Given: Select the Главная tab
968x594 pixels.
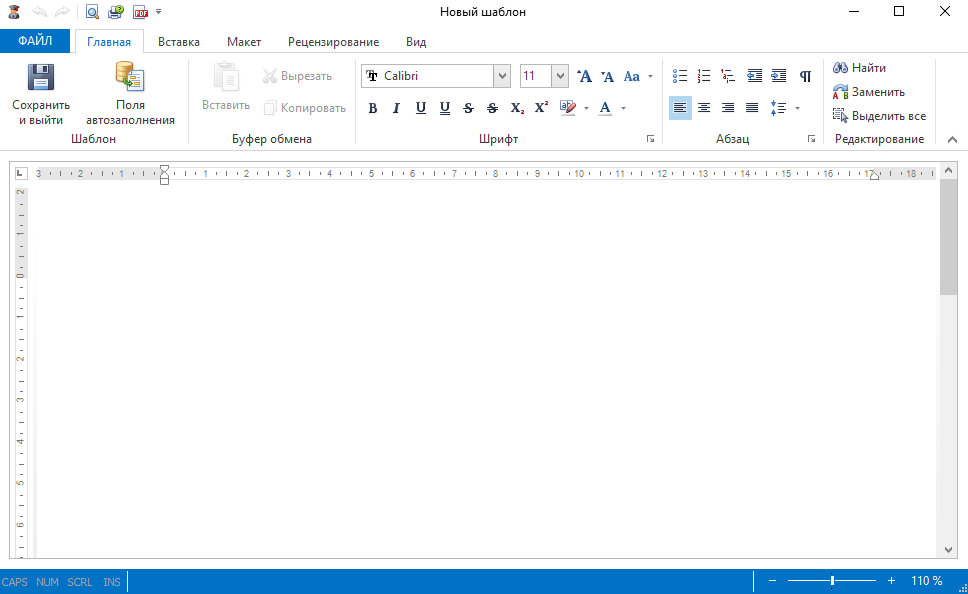Looking at the screenshot, I should tap(109, 42).
